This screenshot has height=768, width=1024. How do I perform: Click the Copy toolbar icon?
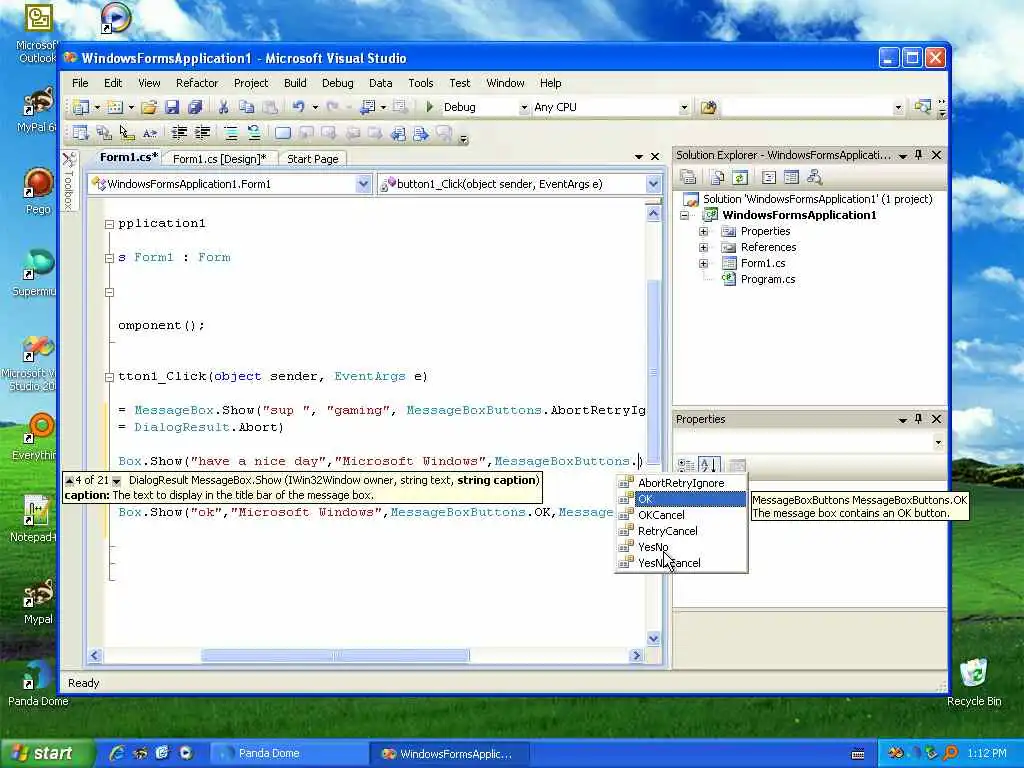click(246, 107)
